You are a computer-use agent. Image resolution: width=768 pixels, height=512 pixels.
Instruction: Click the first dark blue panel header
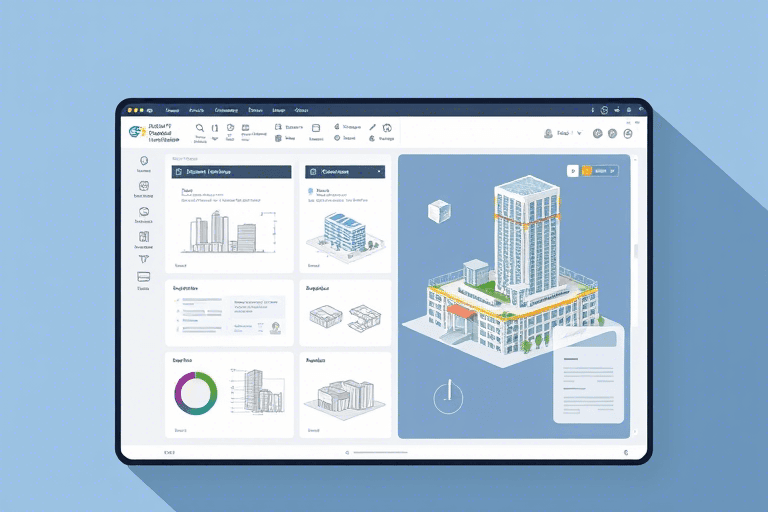(x=232, y=172)
